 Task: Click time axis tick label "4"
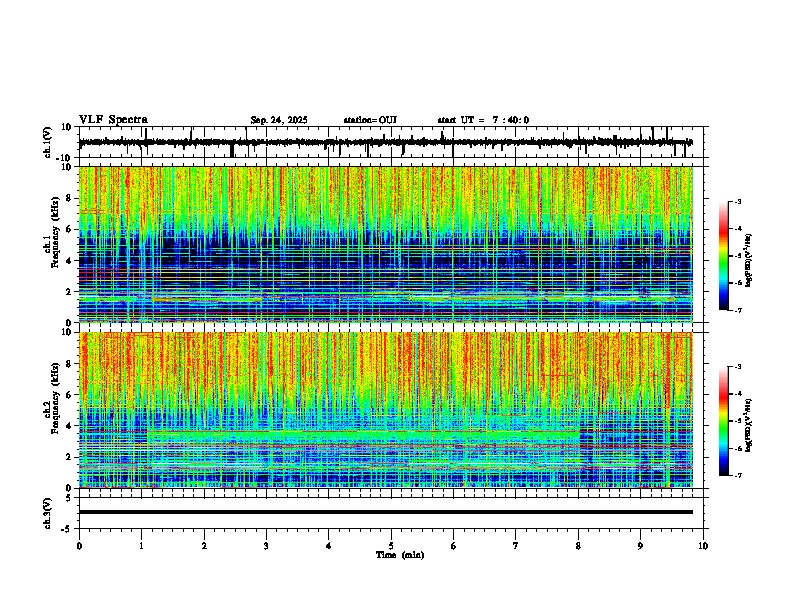(x=328, y=546)
